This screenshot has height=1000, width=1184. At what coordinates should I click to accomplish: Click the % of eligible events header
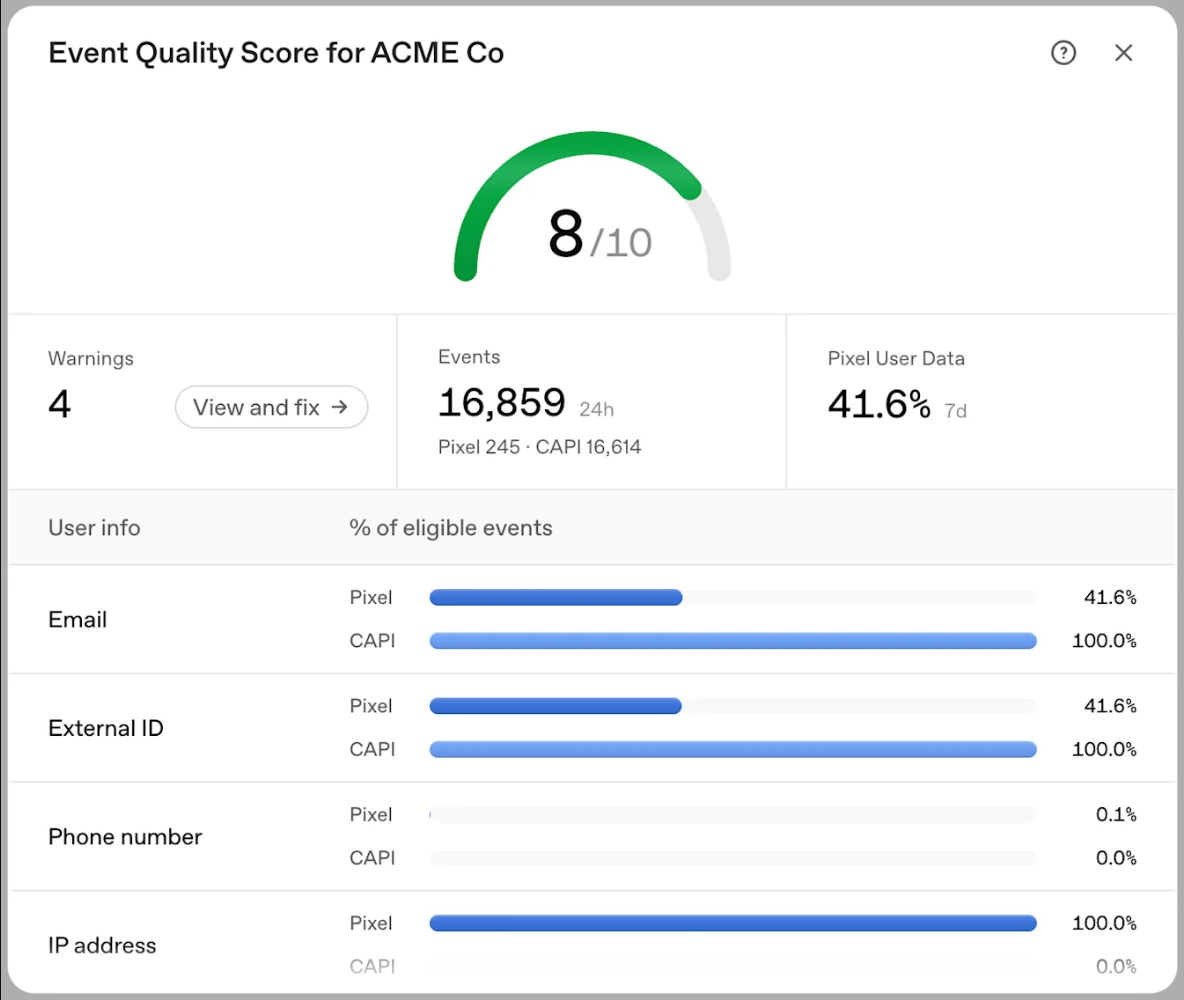point(451,528)
